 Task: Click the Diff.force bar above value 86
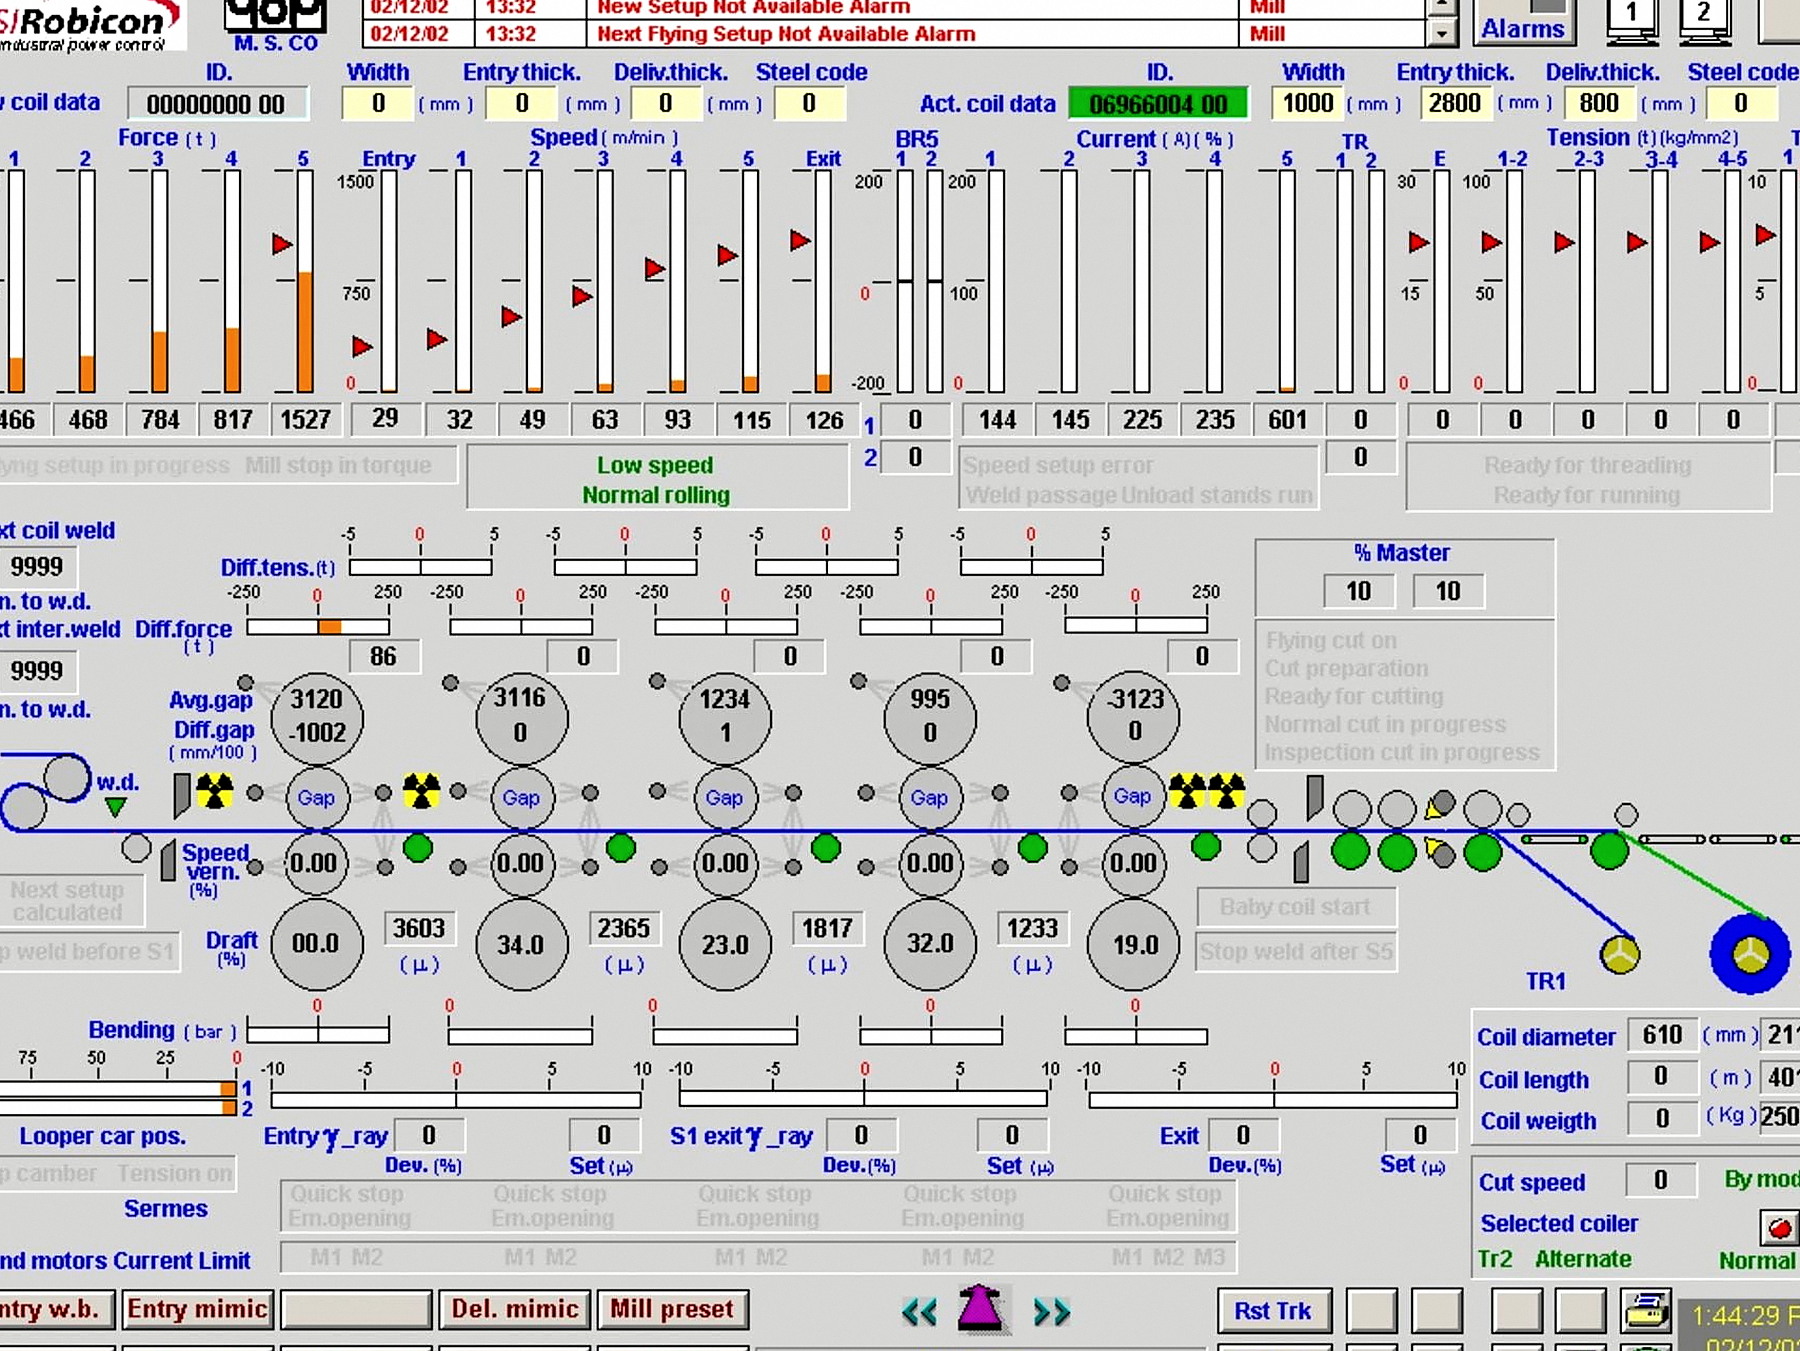318,627
